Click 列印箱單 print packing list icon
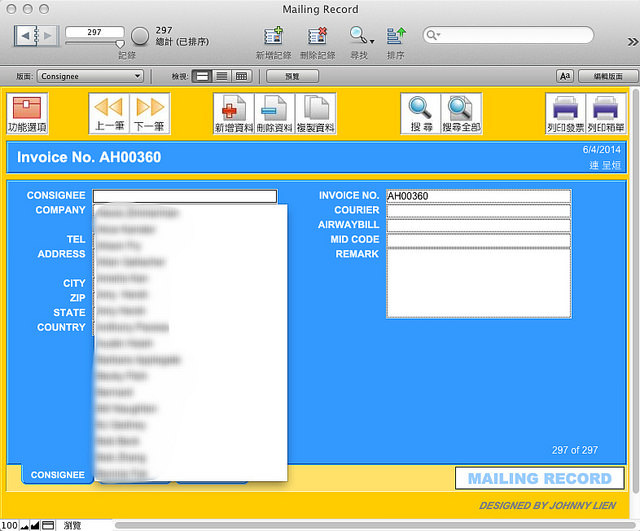 (606, 113)
